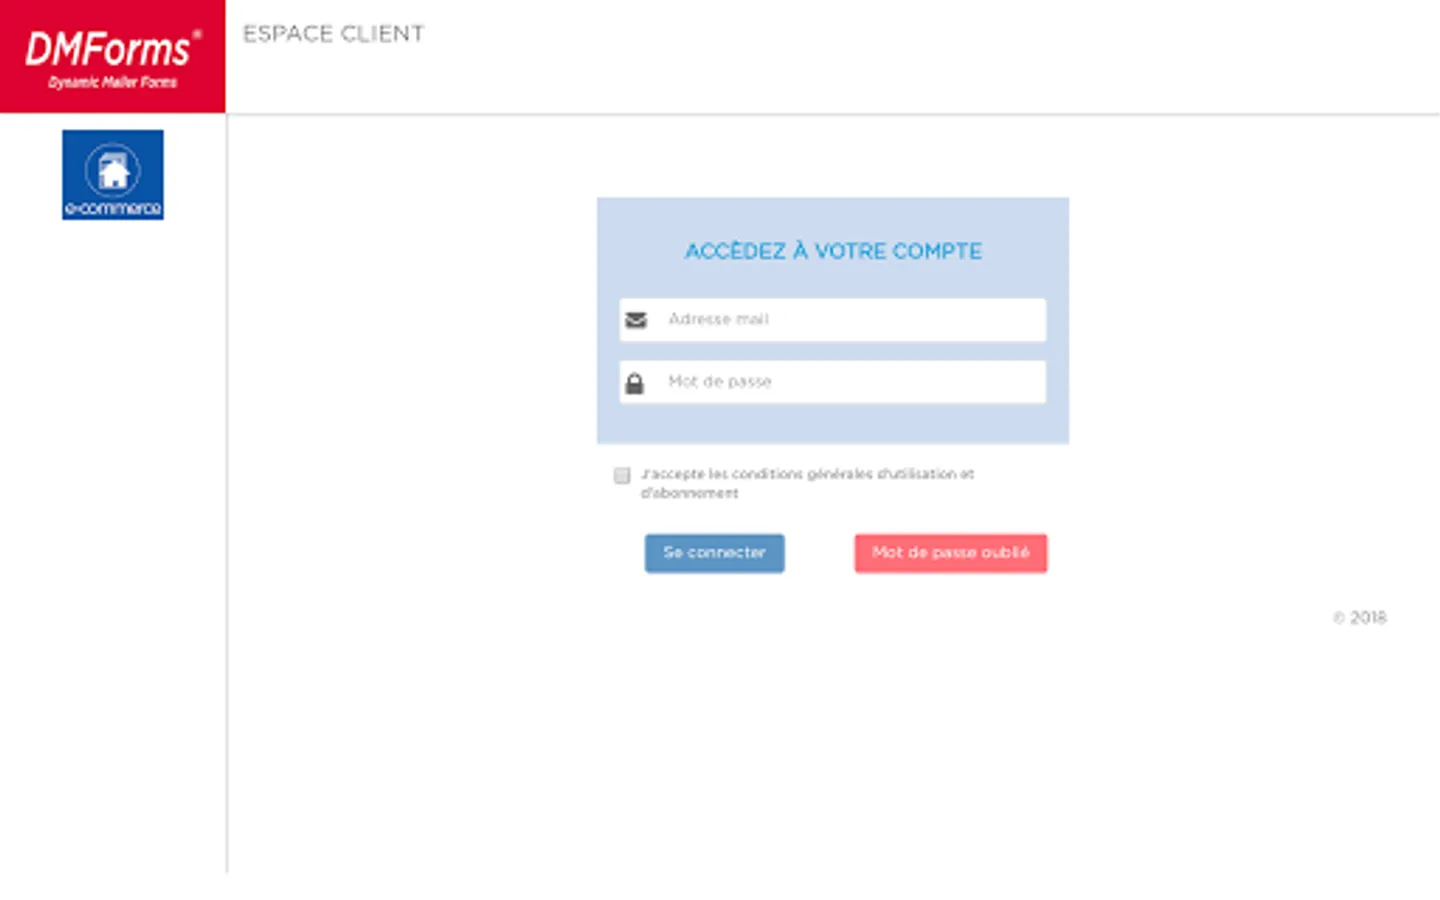The width and height of the screenshot is (1440, 900).
Task: Focus the Adresse mail input field
Action: click(x=832, y=320)
